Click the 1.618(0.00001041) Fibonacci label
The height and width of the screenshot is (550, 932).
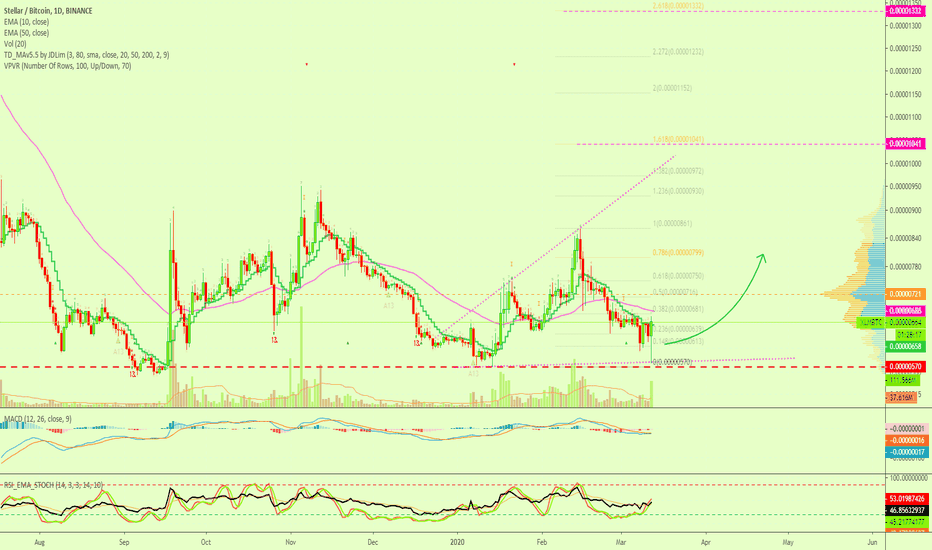coord(678,140)
